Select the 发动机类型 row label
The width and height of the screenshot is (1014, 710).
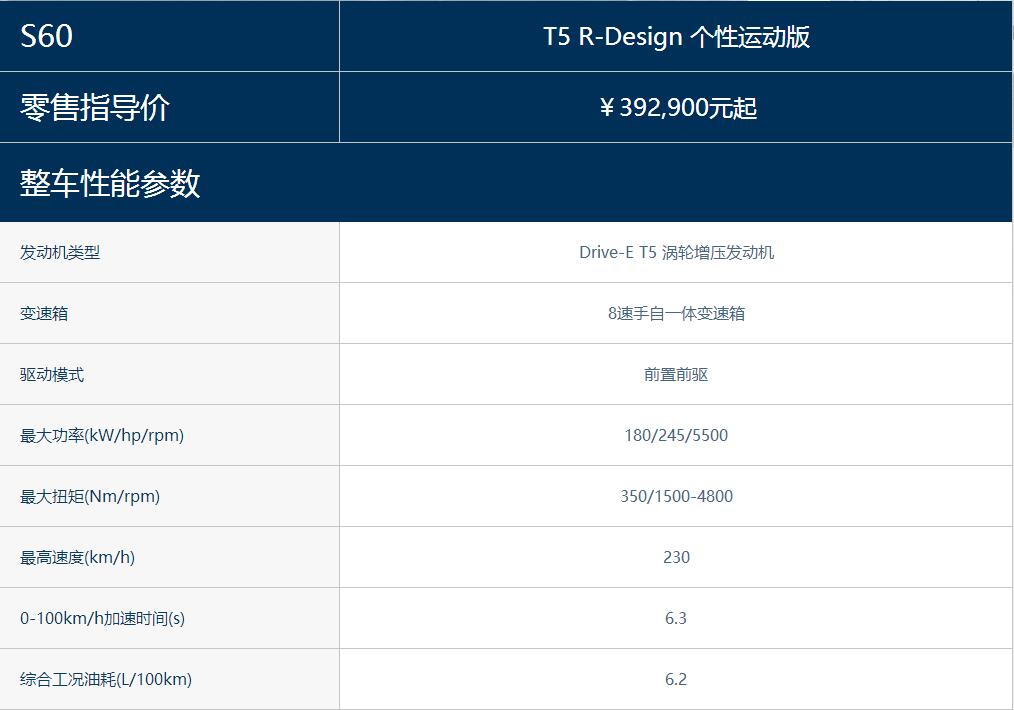59,252
